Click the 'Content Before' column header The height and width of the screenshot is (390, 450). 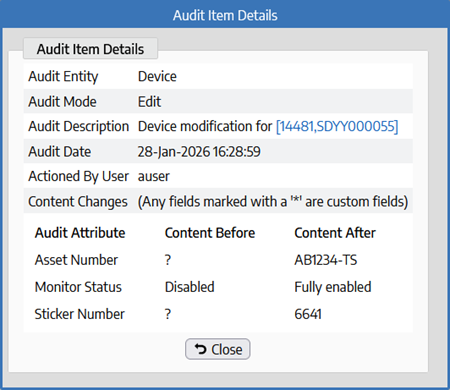(x=210, y=233)
